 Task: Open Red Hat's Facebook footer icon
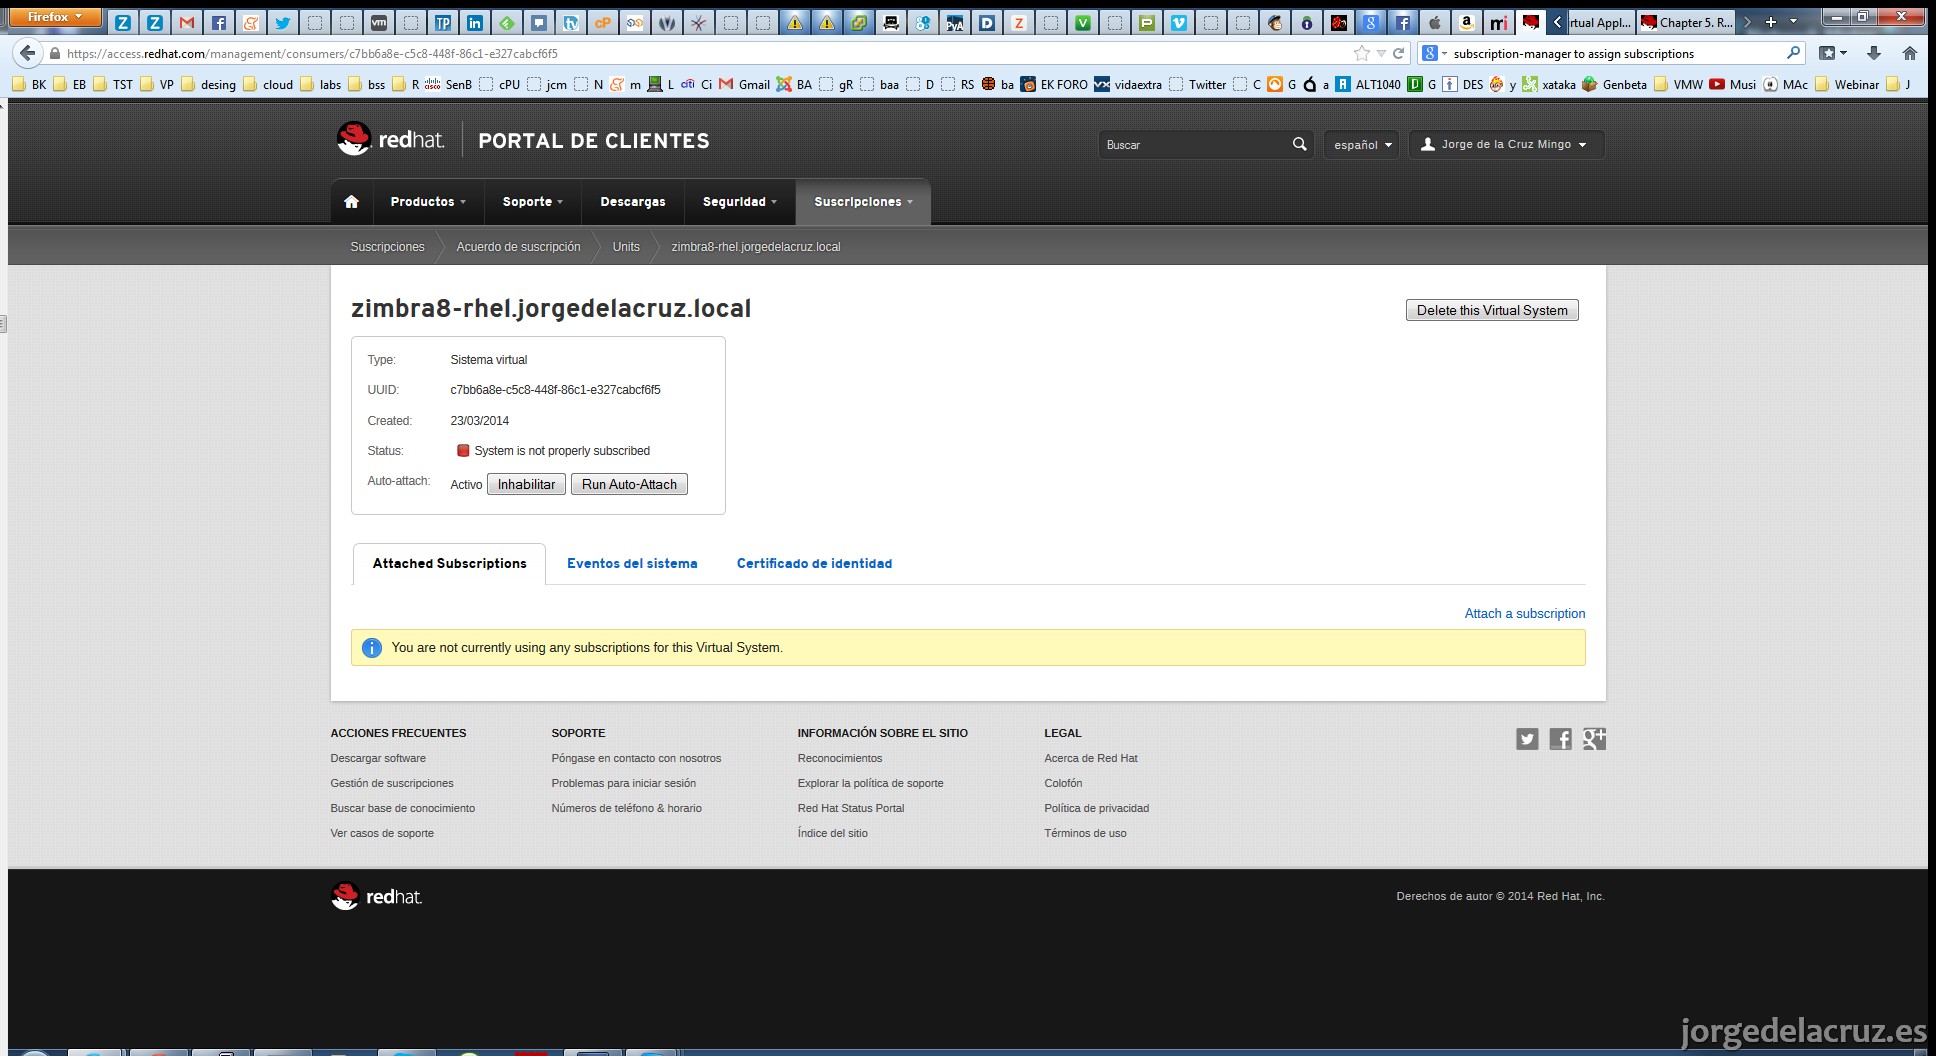(1560, 739)
